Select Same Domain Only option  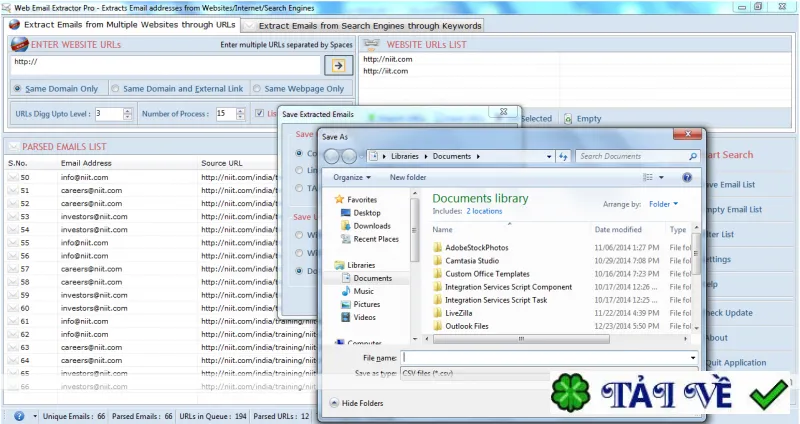[17, 88]
